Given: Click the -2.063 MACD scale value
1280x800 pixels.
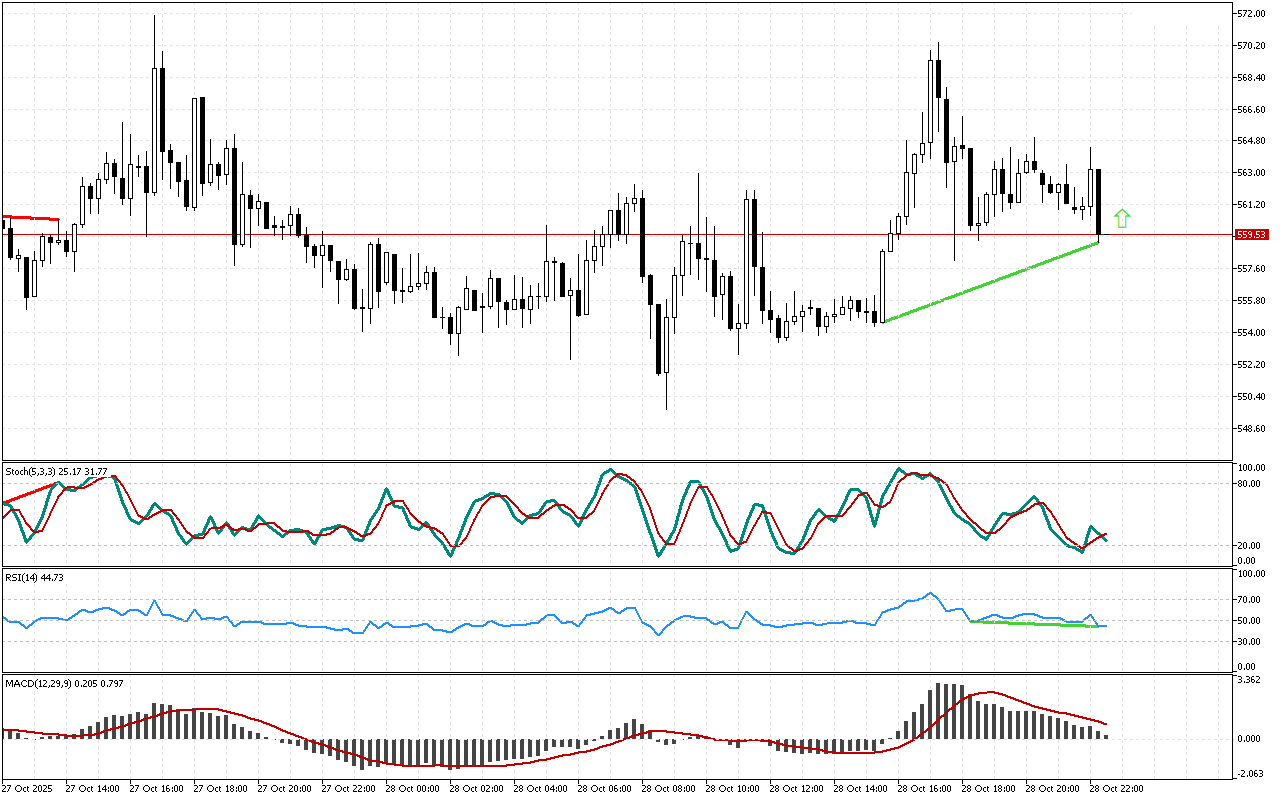Looking at the screenshot, I should 1249,773.
